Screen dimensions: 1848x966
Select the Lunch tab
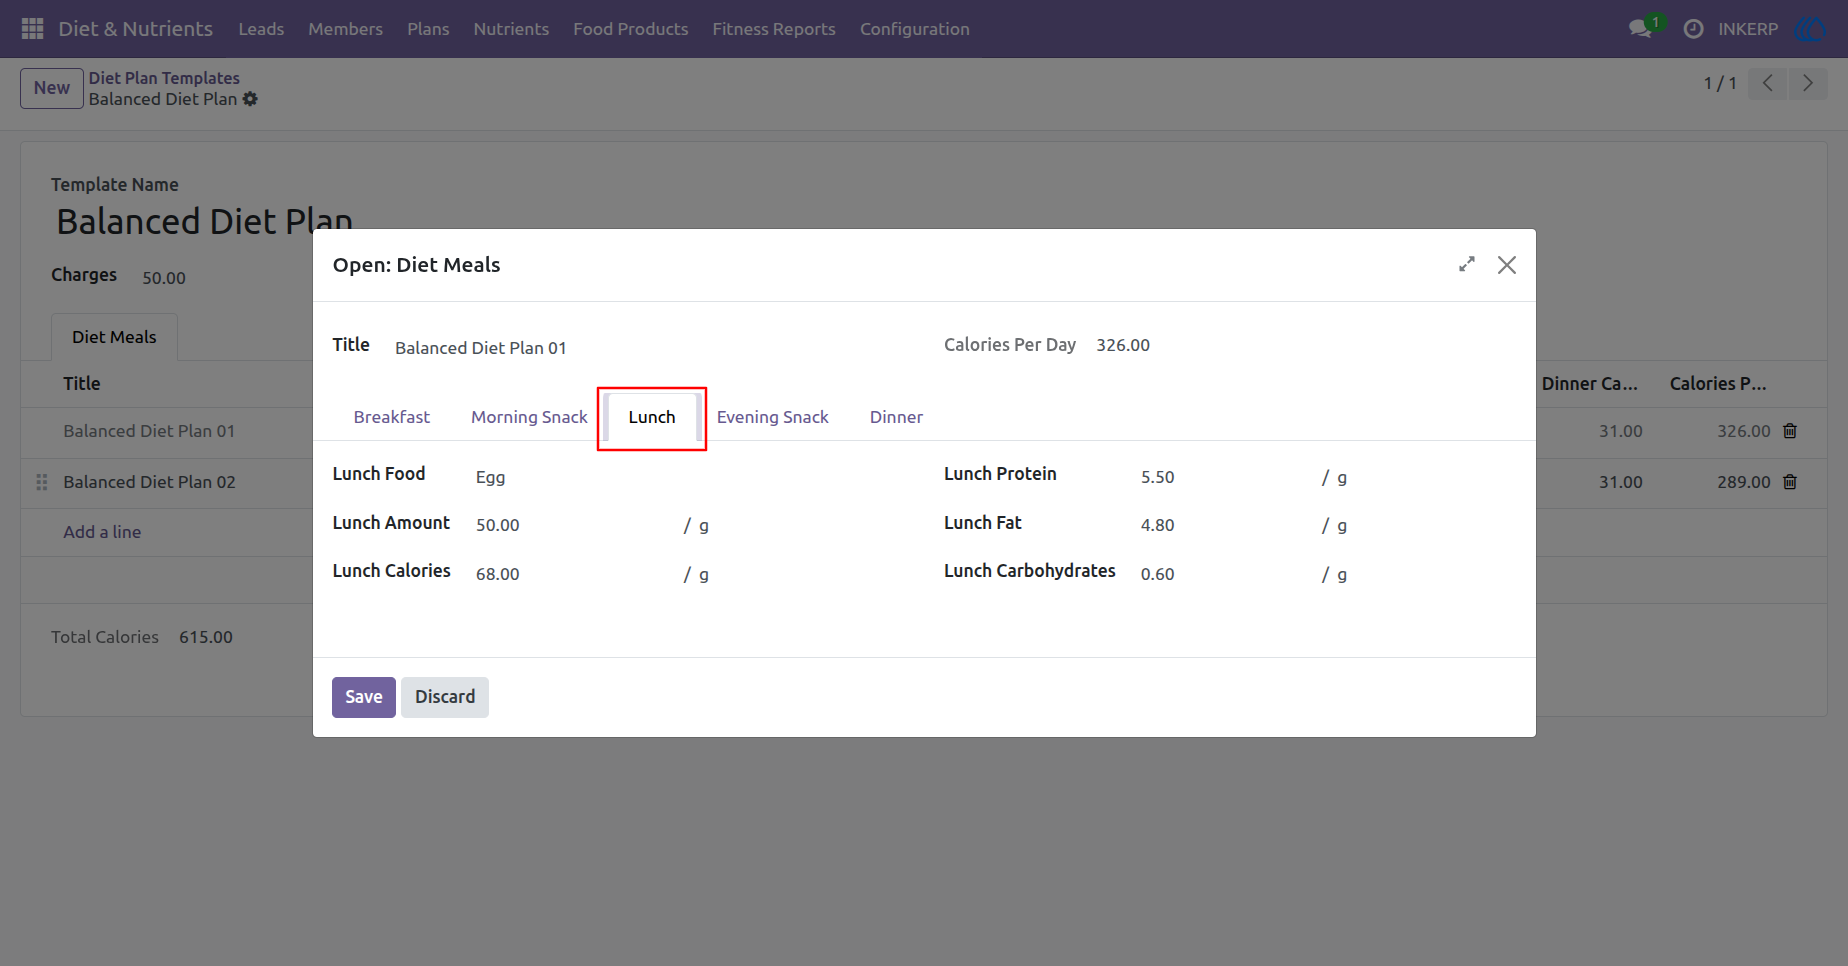point(652,417)
